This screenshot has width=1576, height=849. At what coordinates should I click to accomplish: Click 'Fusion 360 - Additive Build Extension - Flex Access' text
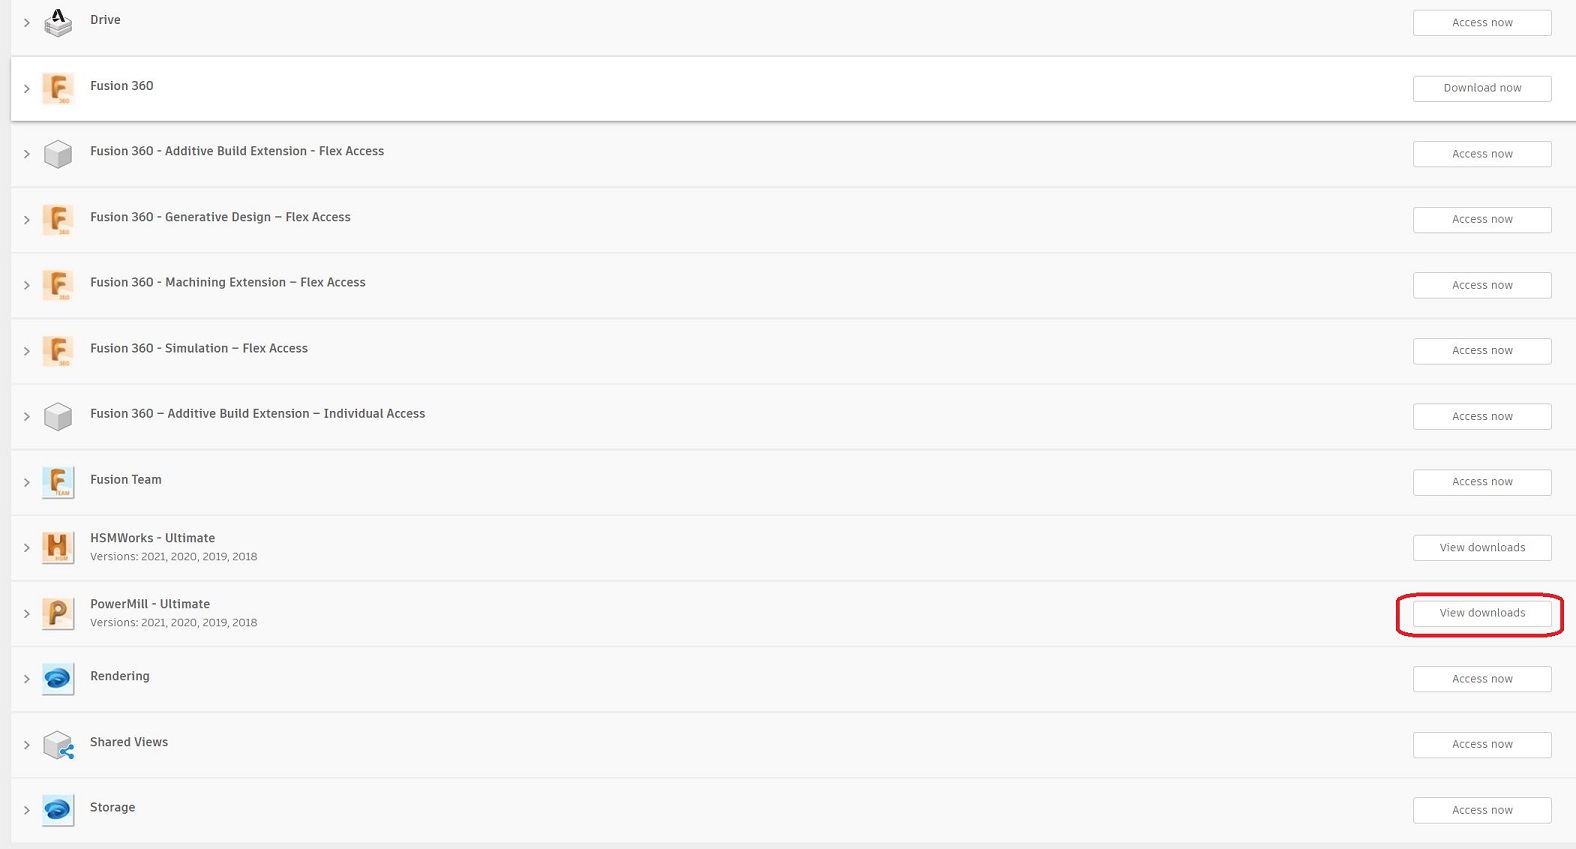click(x=237, y=151)
